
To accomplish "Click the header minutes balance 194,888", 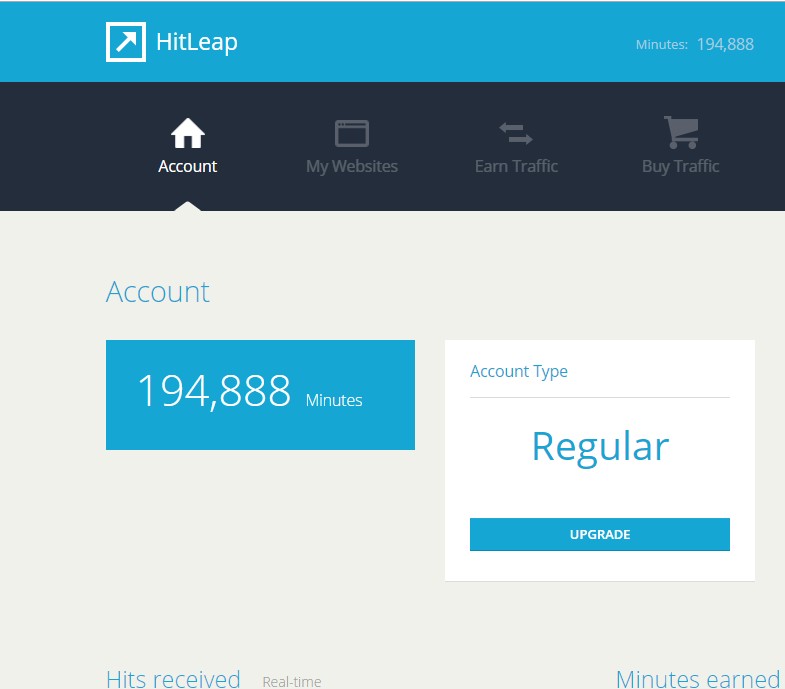I will (x=725, y=45).
